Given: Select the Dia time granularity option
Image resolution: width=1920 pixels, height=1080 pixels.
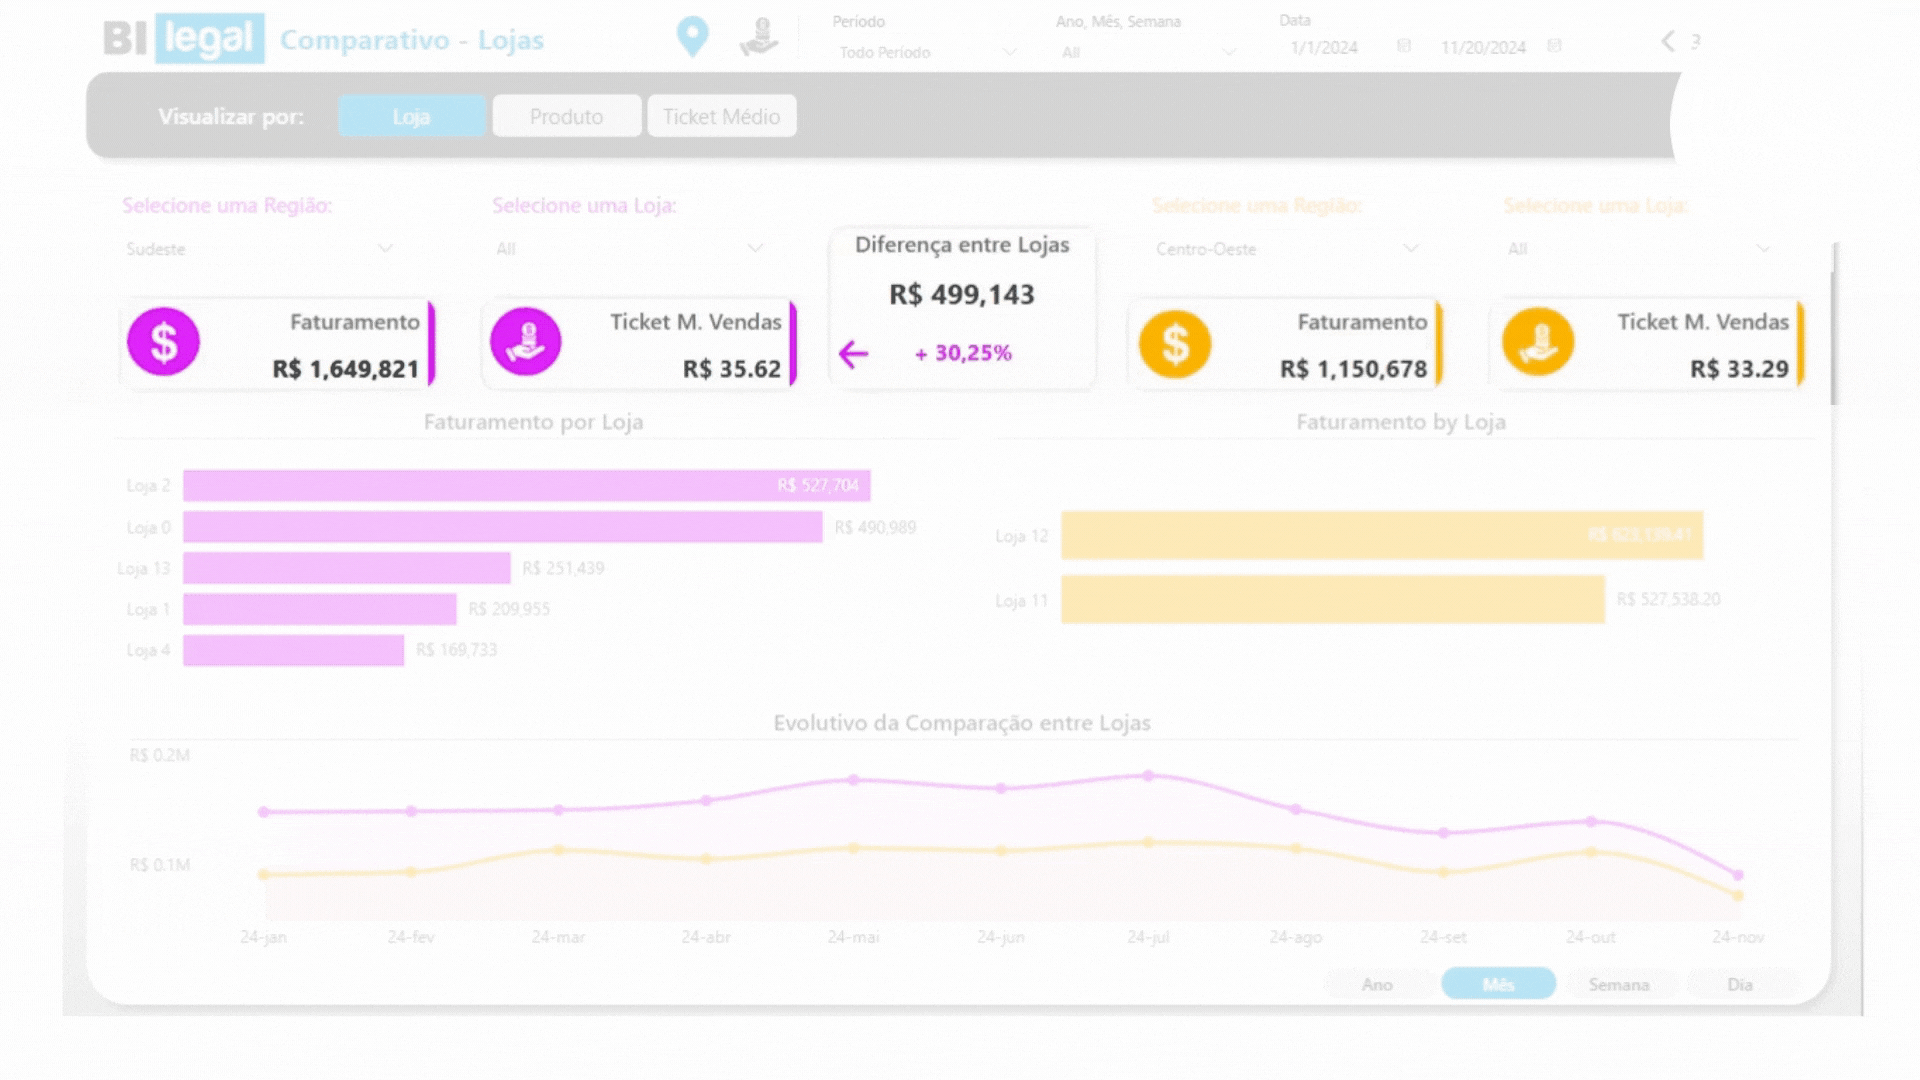Looking at the screenshot, I should [x=1739, y=984].
